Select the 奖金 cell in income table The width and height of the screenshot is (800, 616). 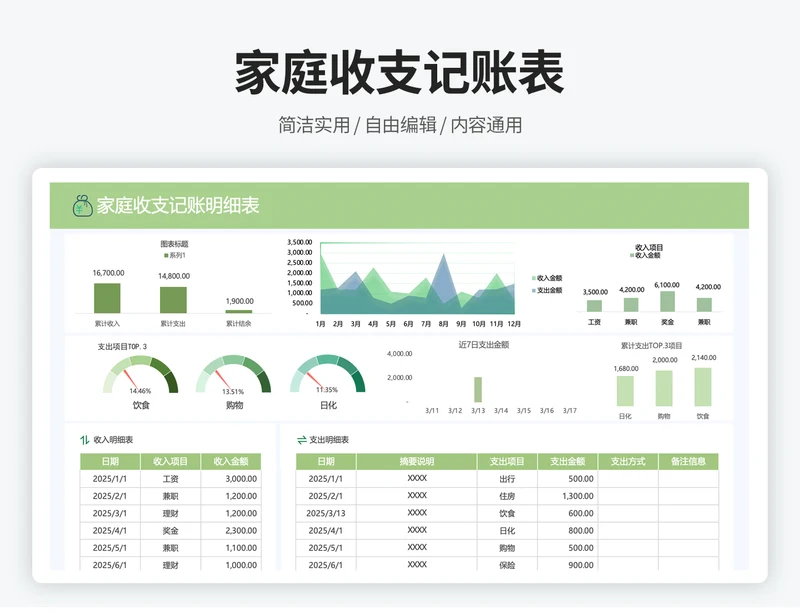[170, 531]
